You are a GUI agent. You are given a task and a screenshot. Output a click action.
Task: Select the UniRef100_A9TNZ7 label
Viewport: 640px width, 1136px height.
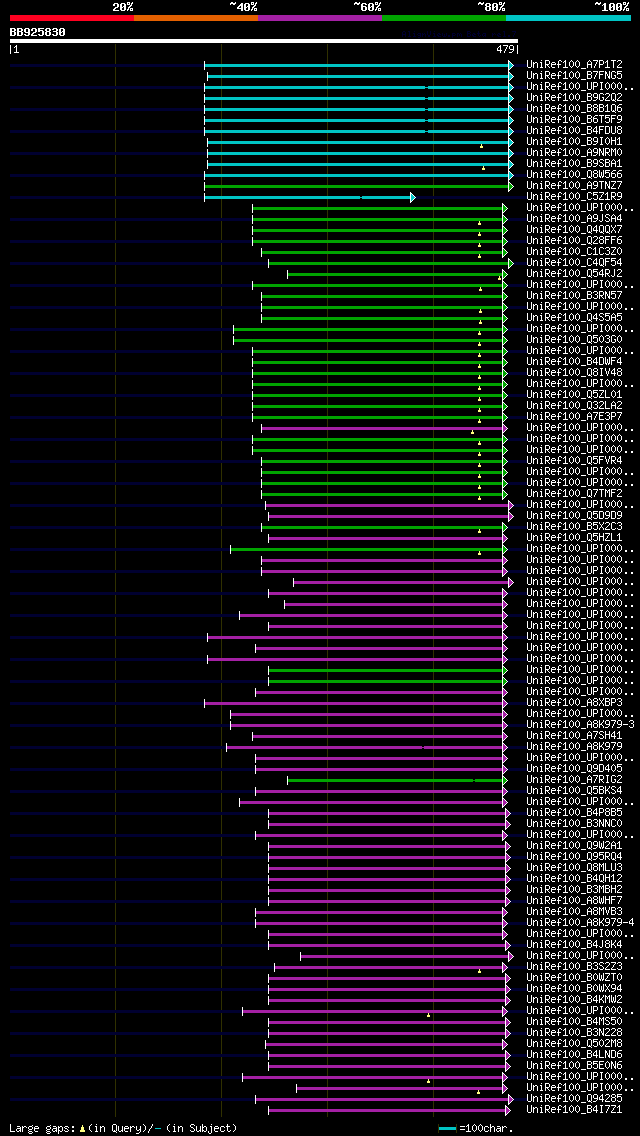(x=574, y=185)
